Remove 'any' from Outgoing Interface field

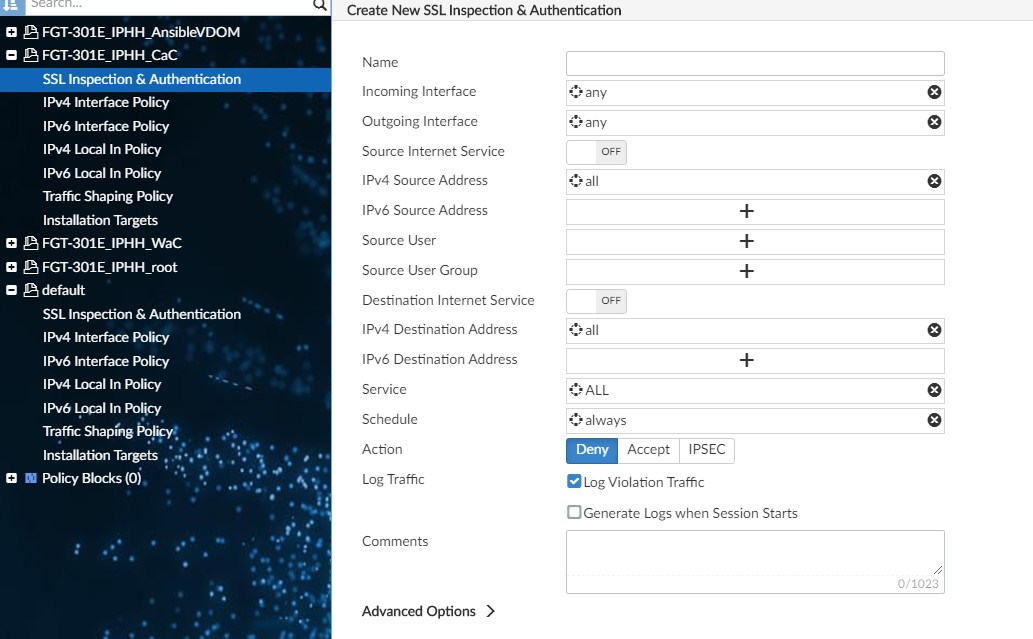coord(934,122)
